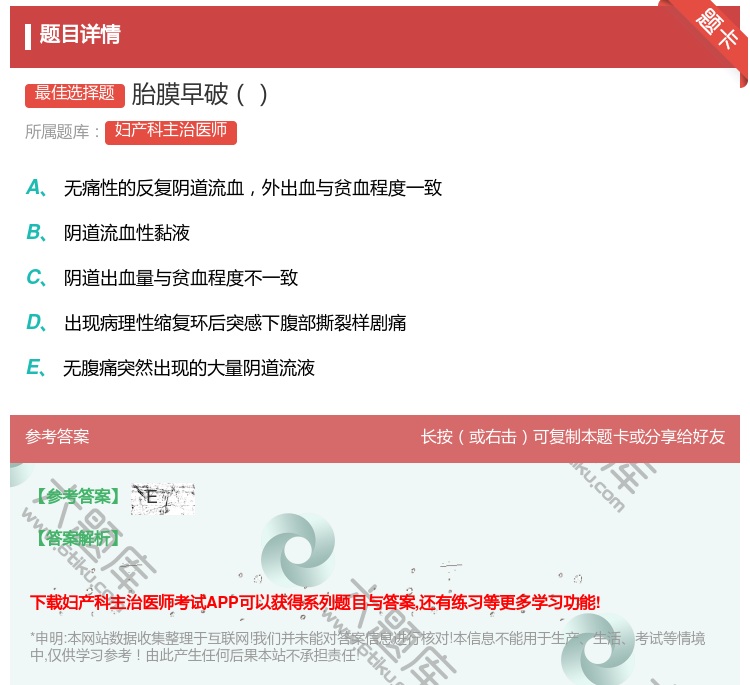This screenshot has height=685, width=750.
Task: Click the green 【答案解析】 label
Action: click(x=78, y=538)
